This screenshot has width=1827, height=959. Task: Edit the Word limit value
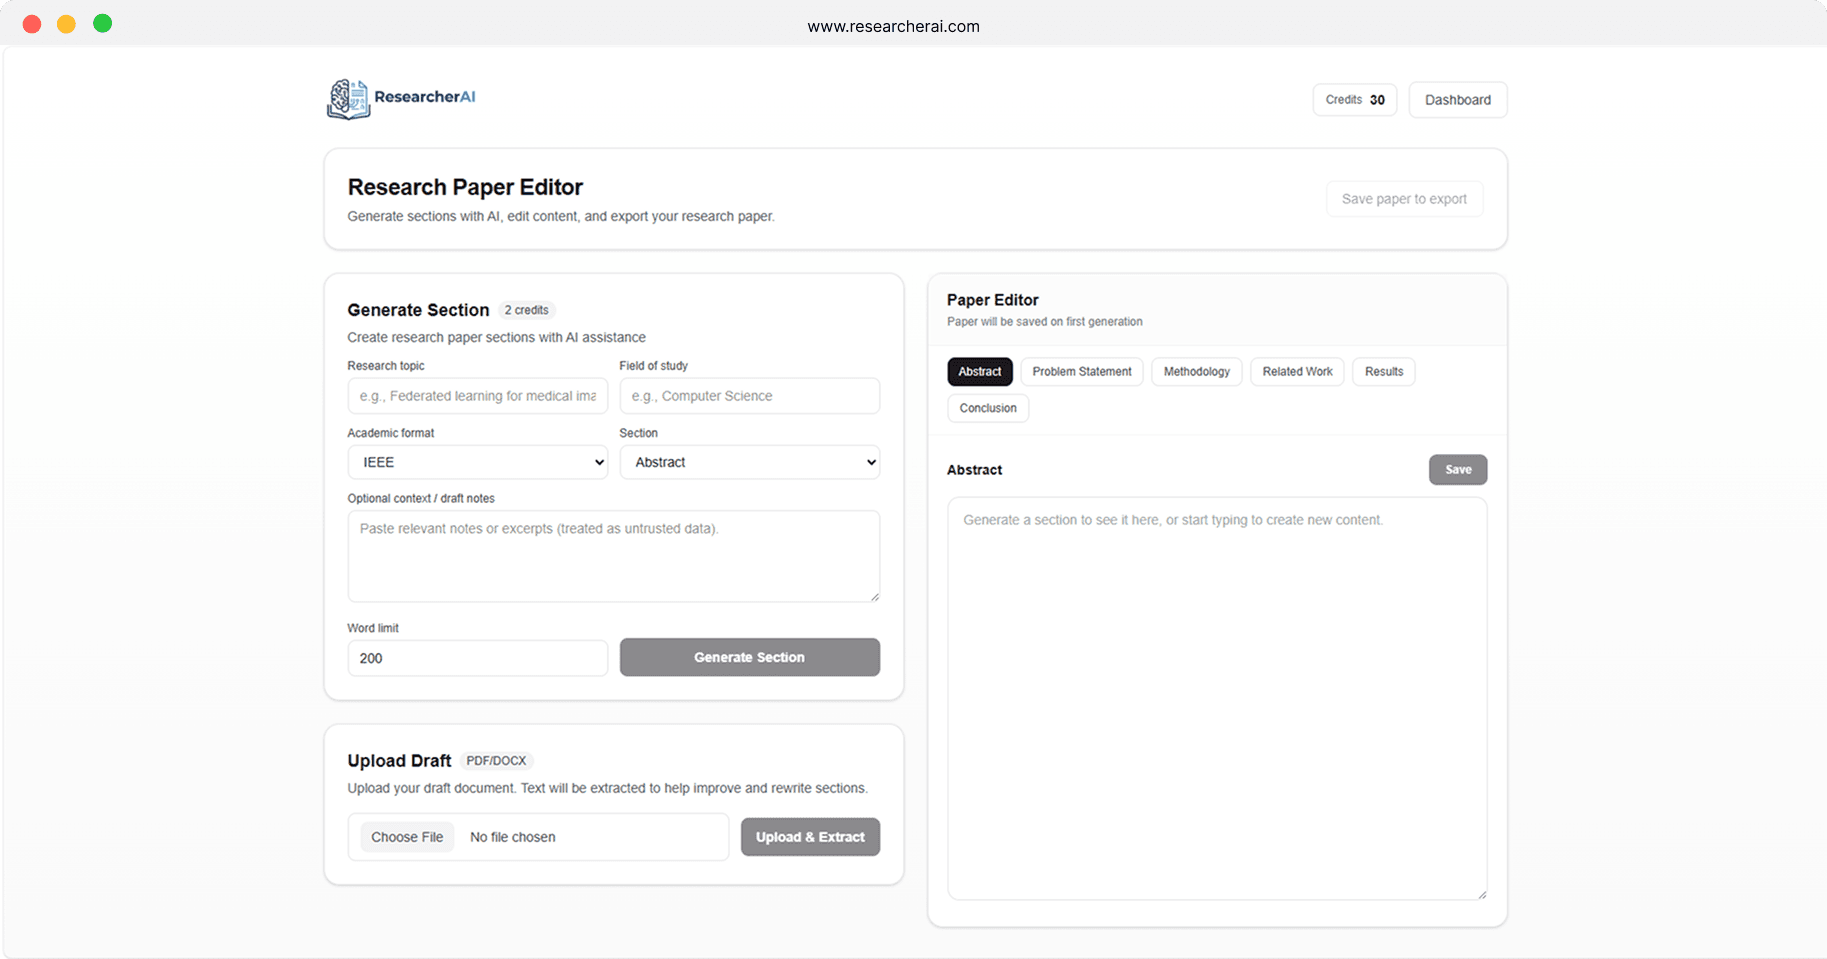pyautogui.click(x=477, y=658)
